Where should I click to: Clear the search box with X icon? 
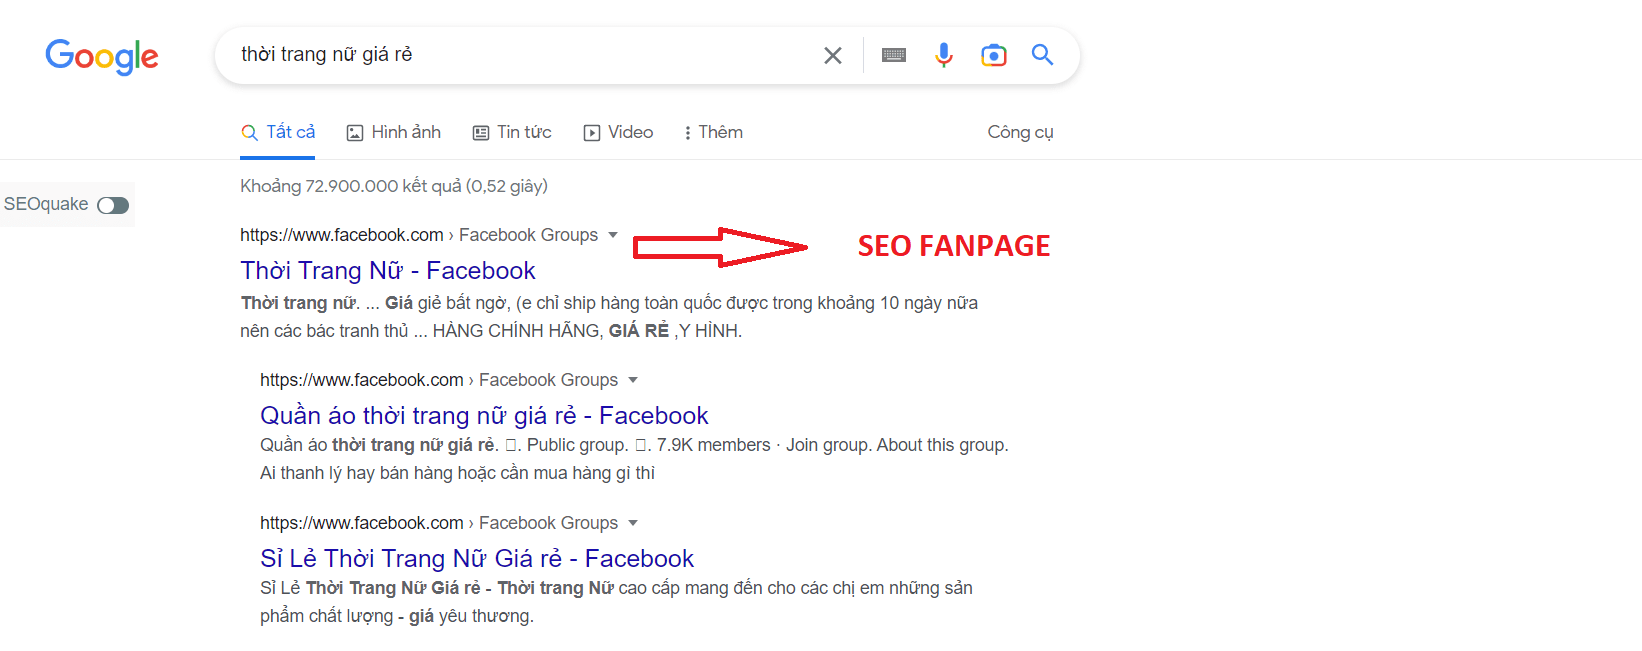coord(832,56)
